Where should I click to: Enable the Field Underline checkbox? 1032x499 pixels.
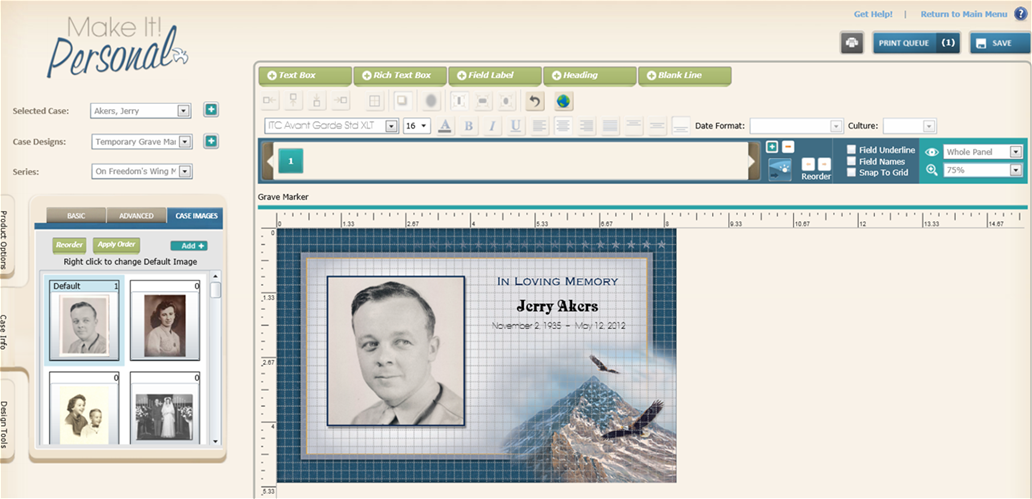tap(851, 150)
